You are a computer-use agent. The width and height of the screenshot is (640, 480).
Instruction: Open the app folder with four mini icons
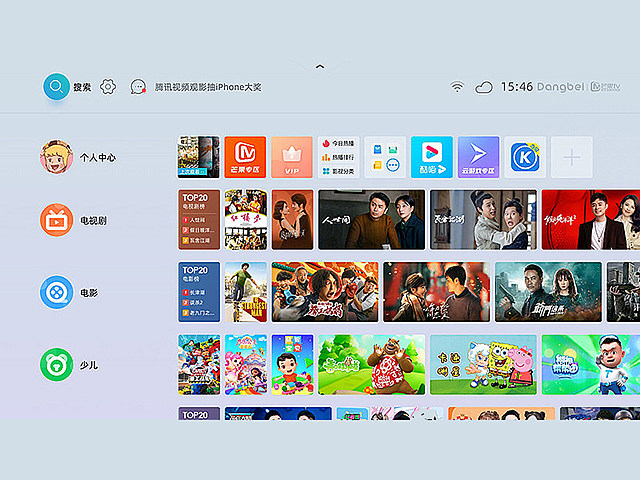pyautogui.click(x=385, y=157)
